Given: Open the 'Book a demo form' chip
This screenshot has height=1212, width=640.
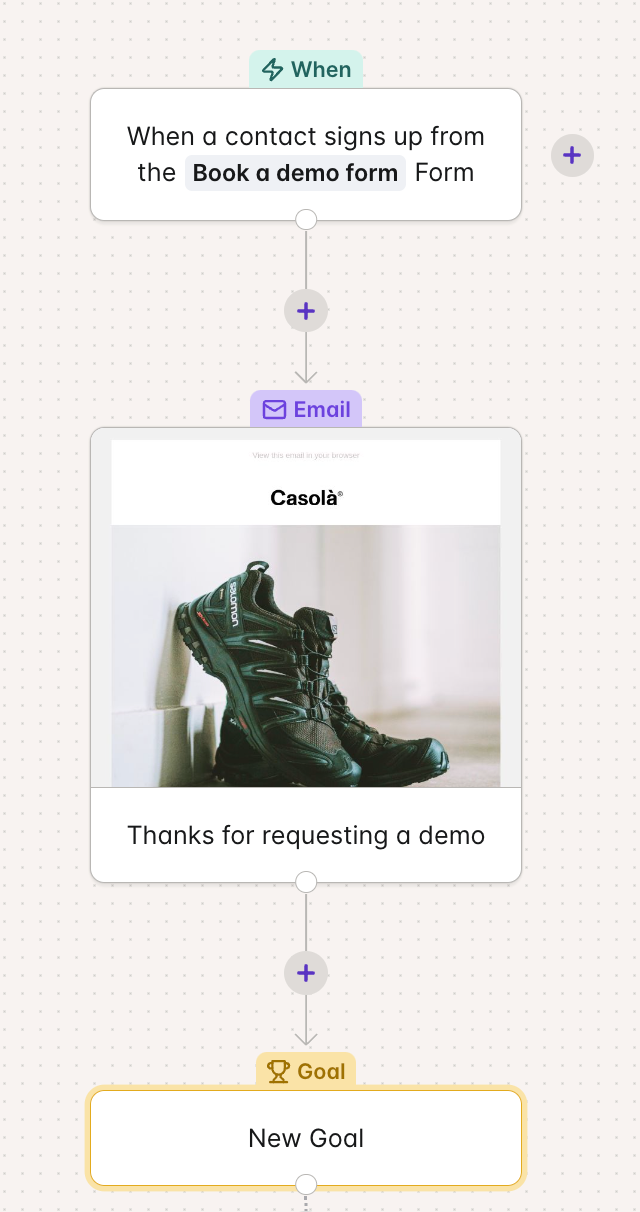Looking at the screenshot, I should [x=295, y=173].
